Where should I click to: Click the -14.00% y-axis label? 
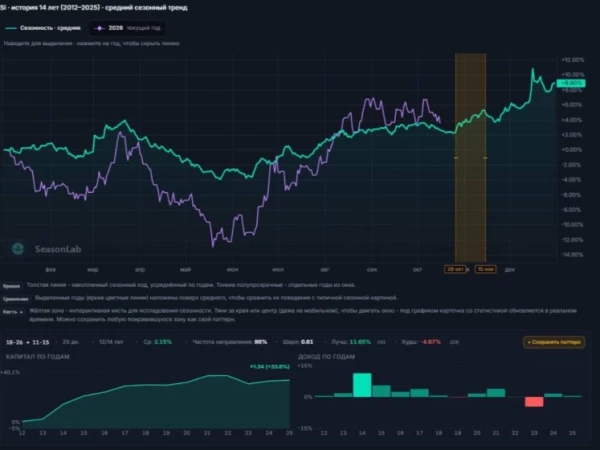tap(572, 255)
